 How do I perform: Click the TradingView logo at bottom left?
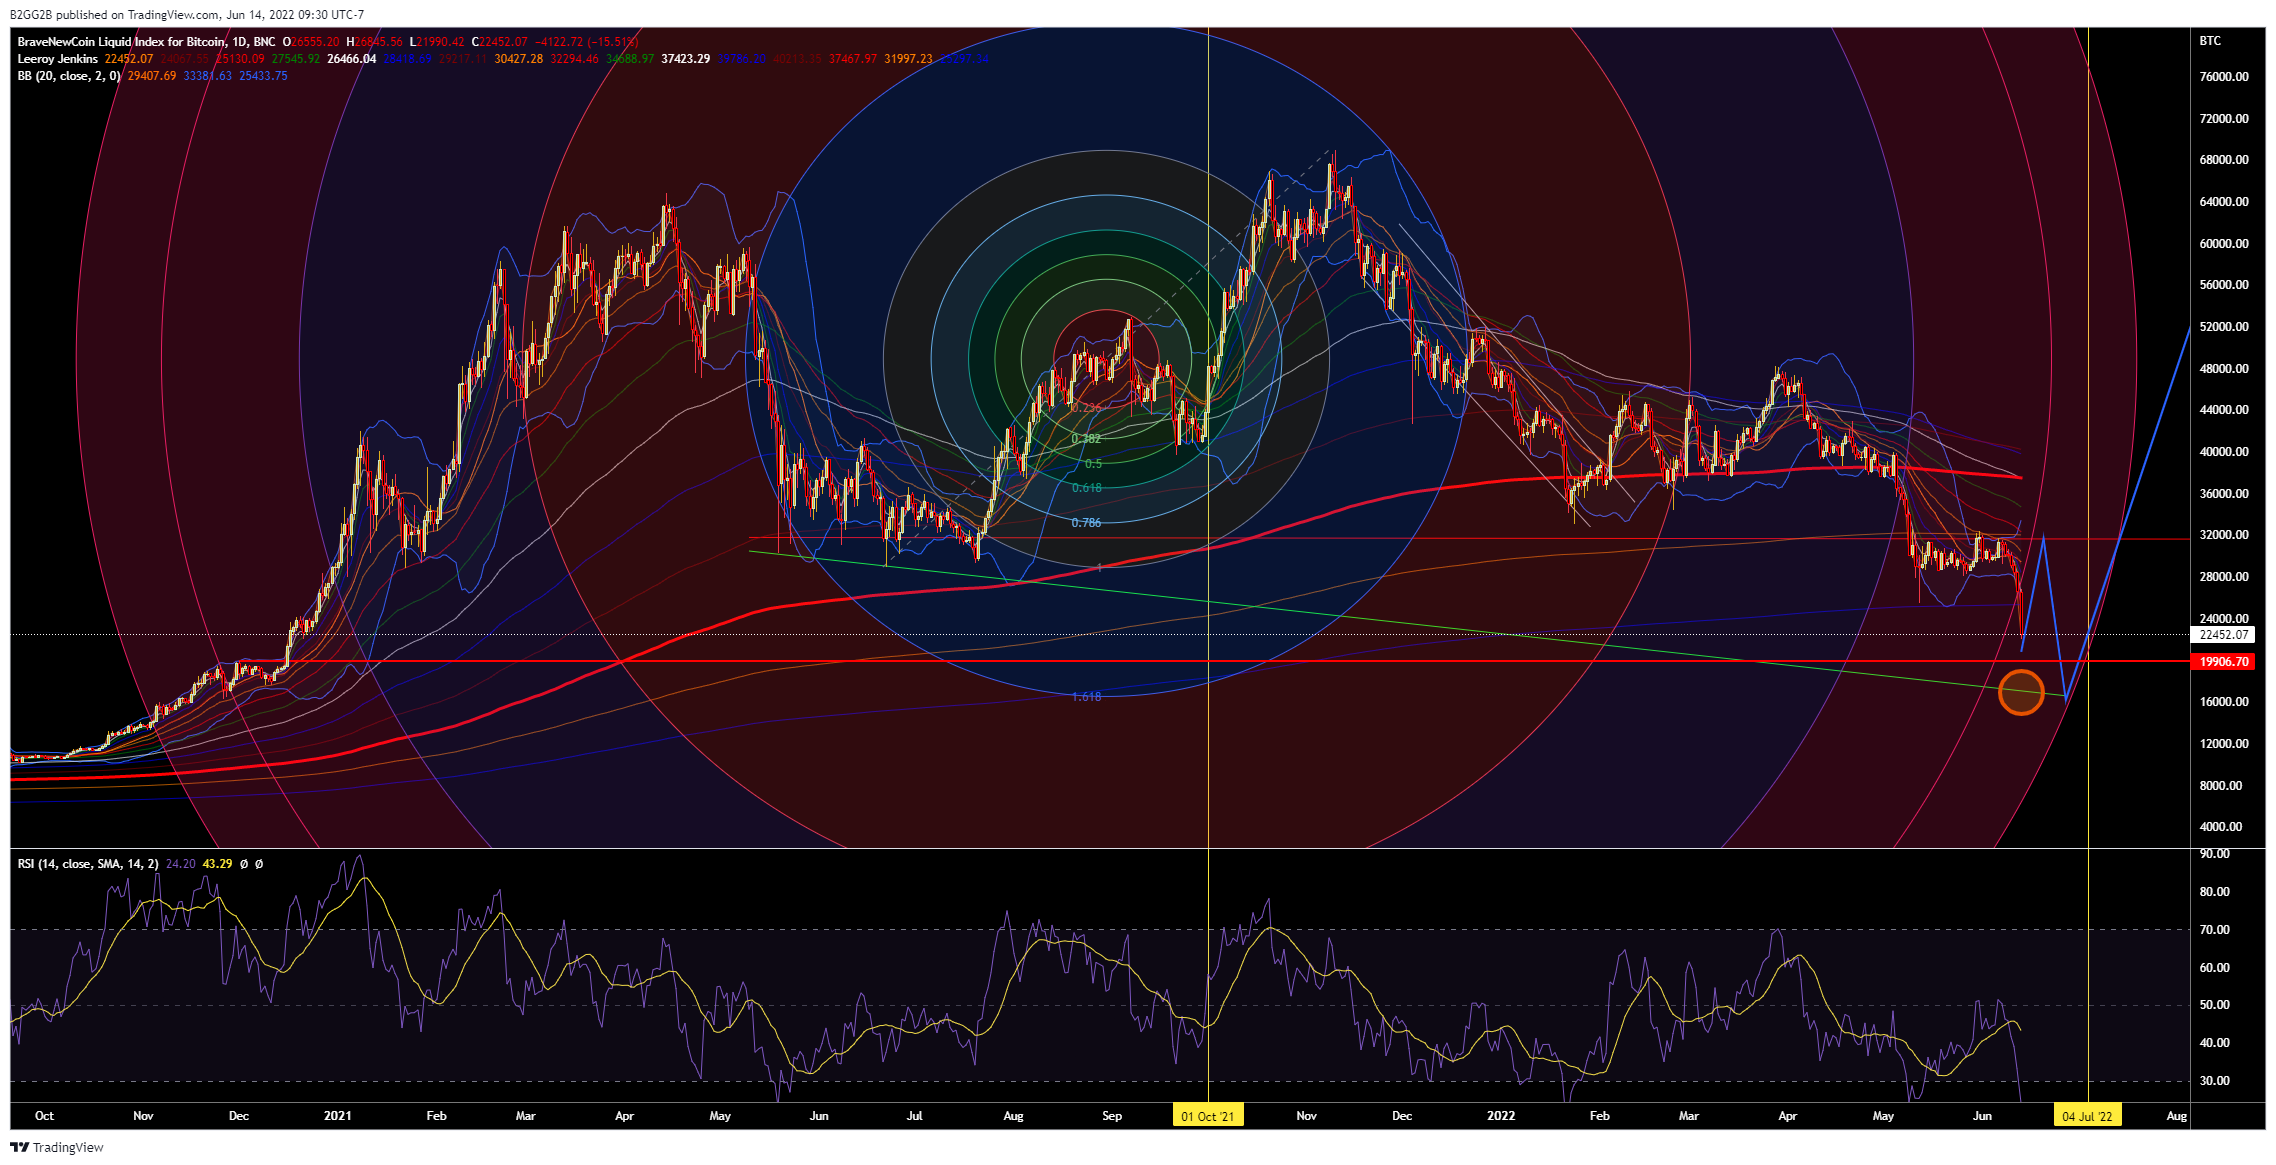[57, 1147]
